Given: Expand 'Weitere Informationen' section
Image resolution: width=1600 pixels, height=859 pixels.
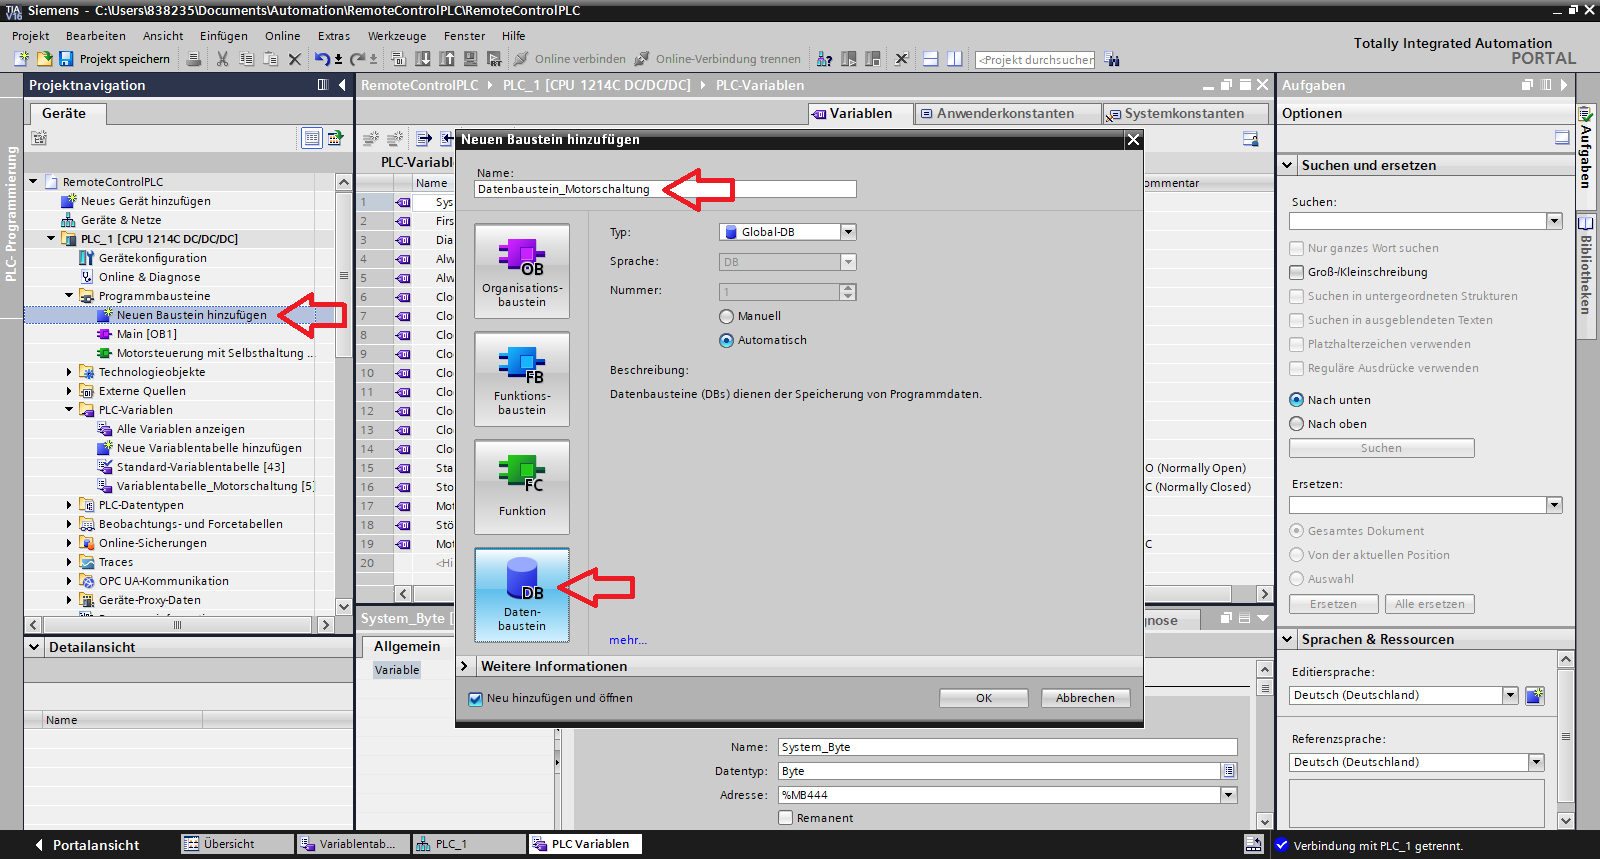Looking at the screenshot, I should (x=464, y=666).
